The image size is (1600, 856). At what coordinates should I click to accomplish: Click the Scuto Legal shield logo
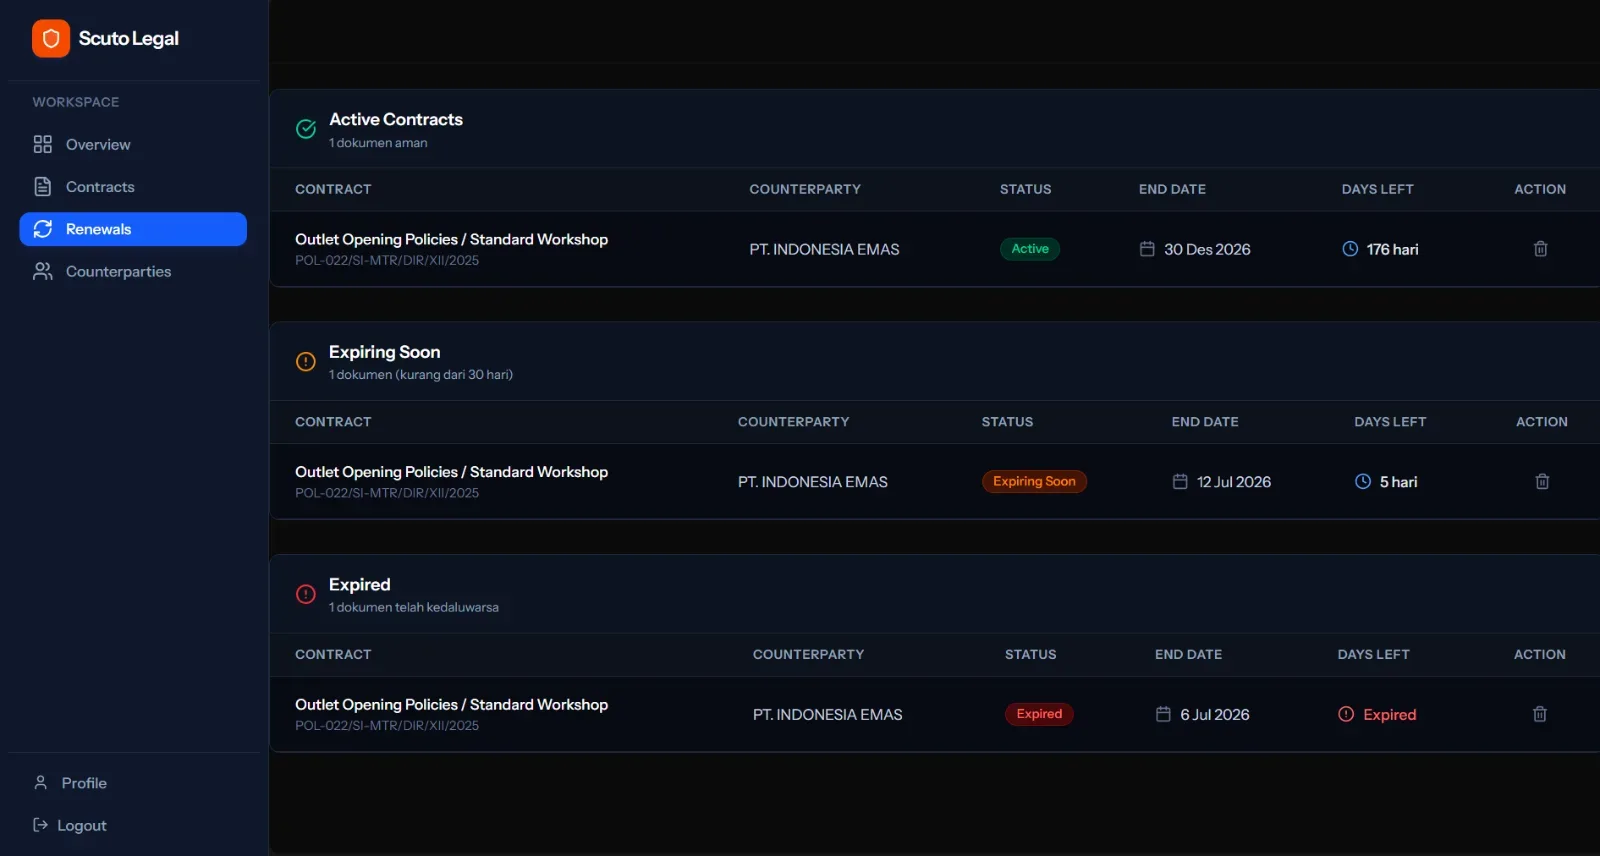tap(51, 39)
